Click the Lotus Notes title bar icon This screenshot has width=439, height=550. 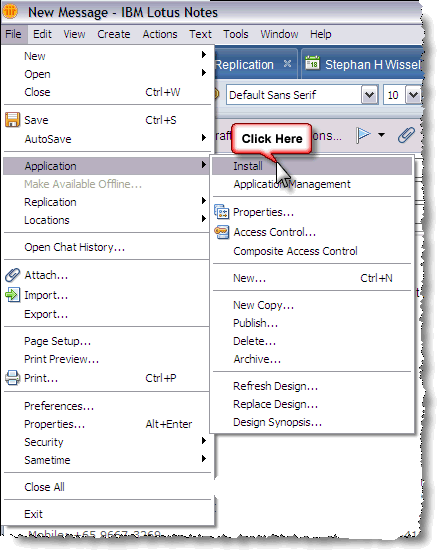click(10, 11)
